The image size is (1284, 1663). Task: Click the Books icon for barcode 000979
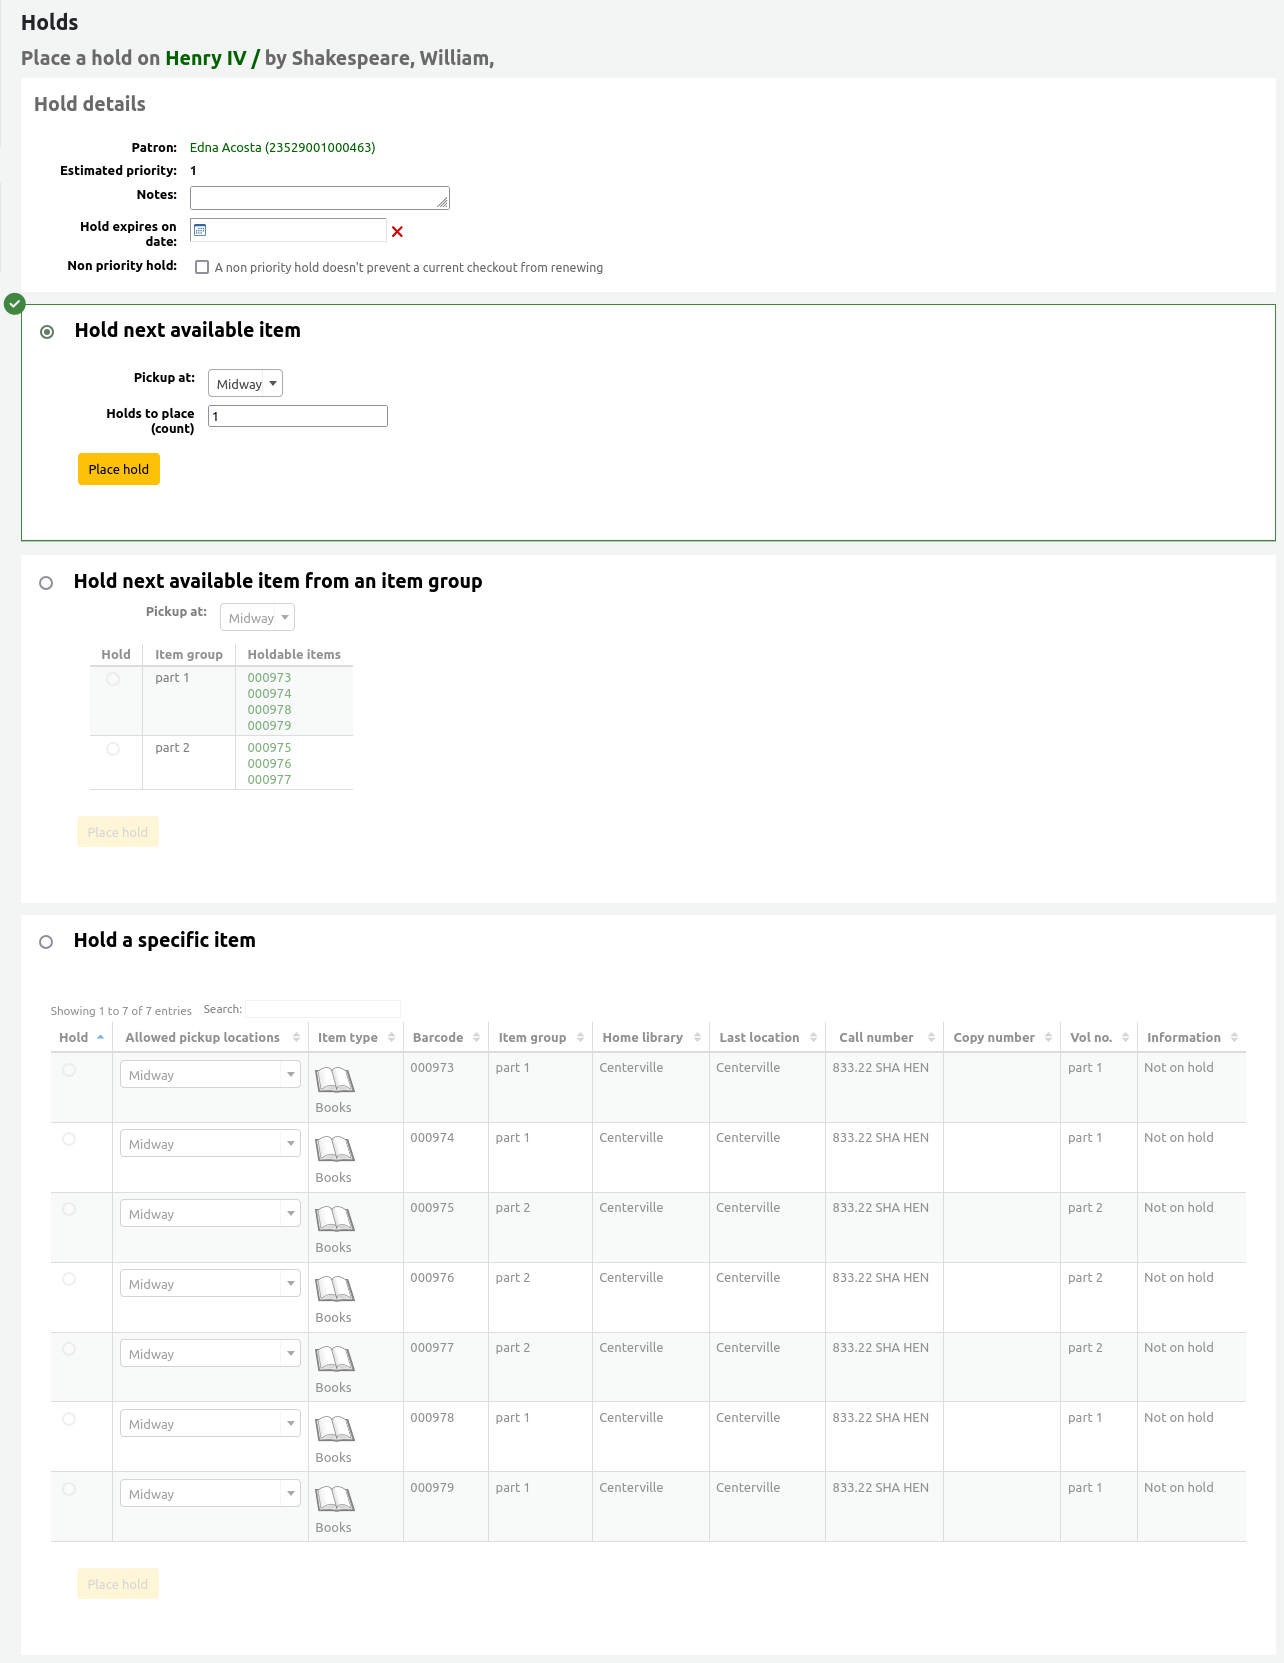click(334, 1500)
